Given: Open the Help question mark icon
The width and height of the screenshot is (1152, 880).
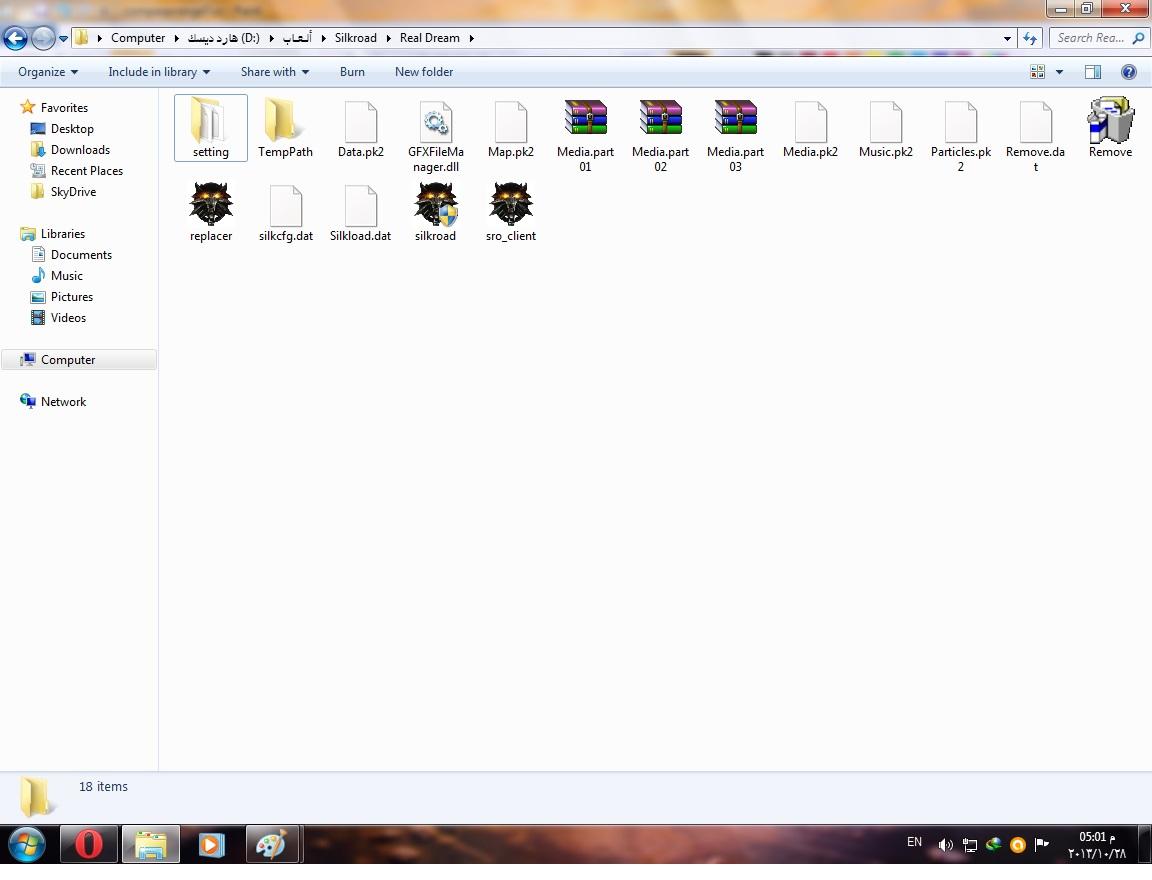Looking at the screenshot, I should (1128, 72).
